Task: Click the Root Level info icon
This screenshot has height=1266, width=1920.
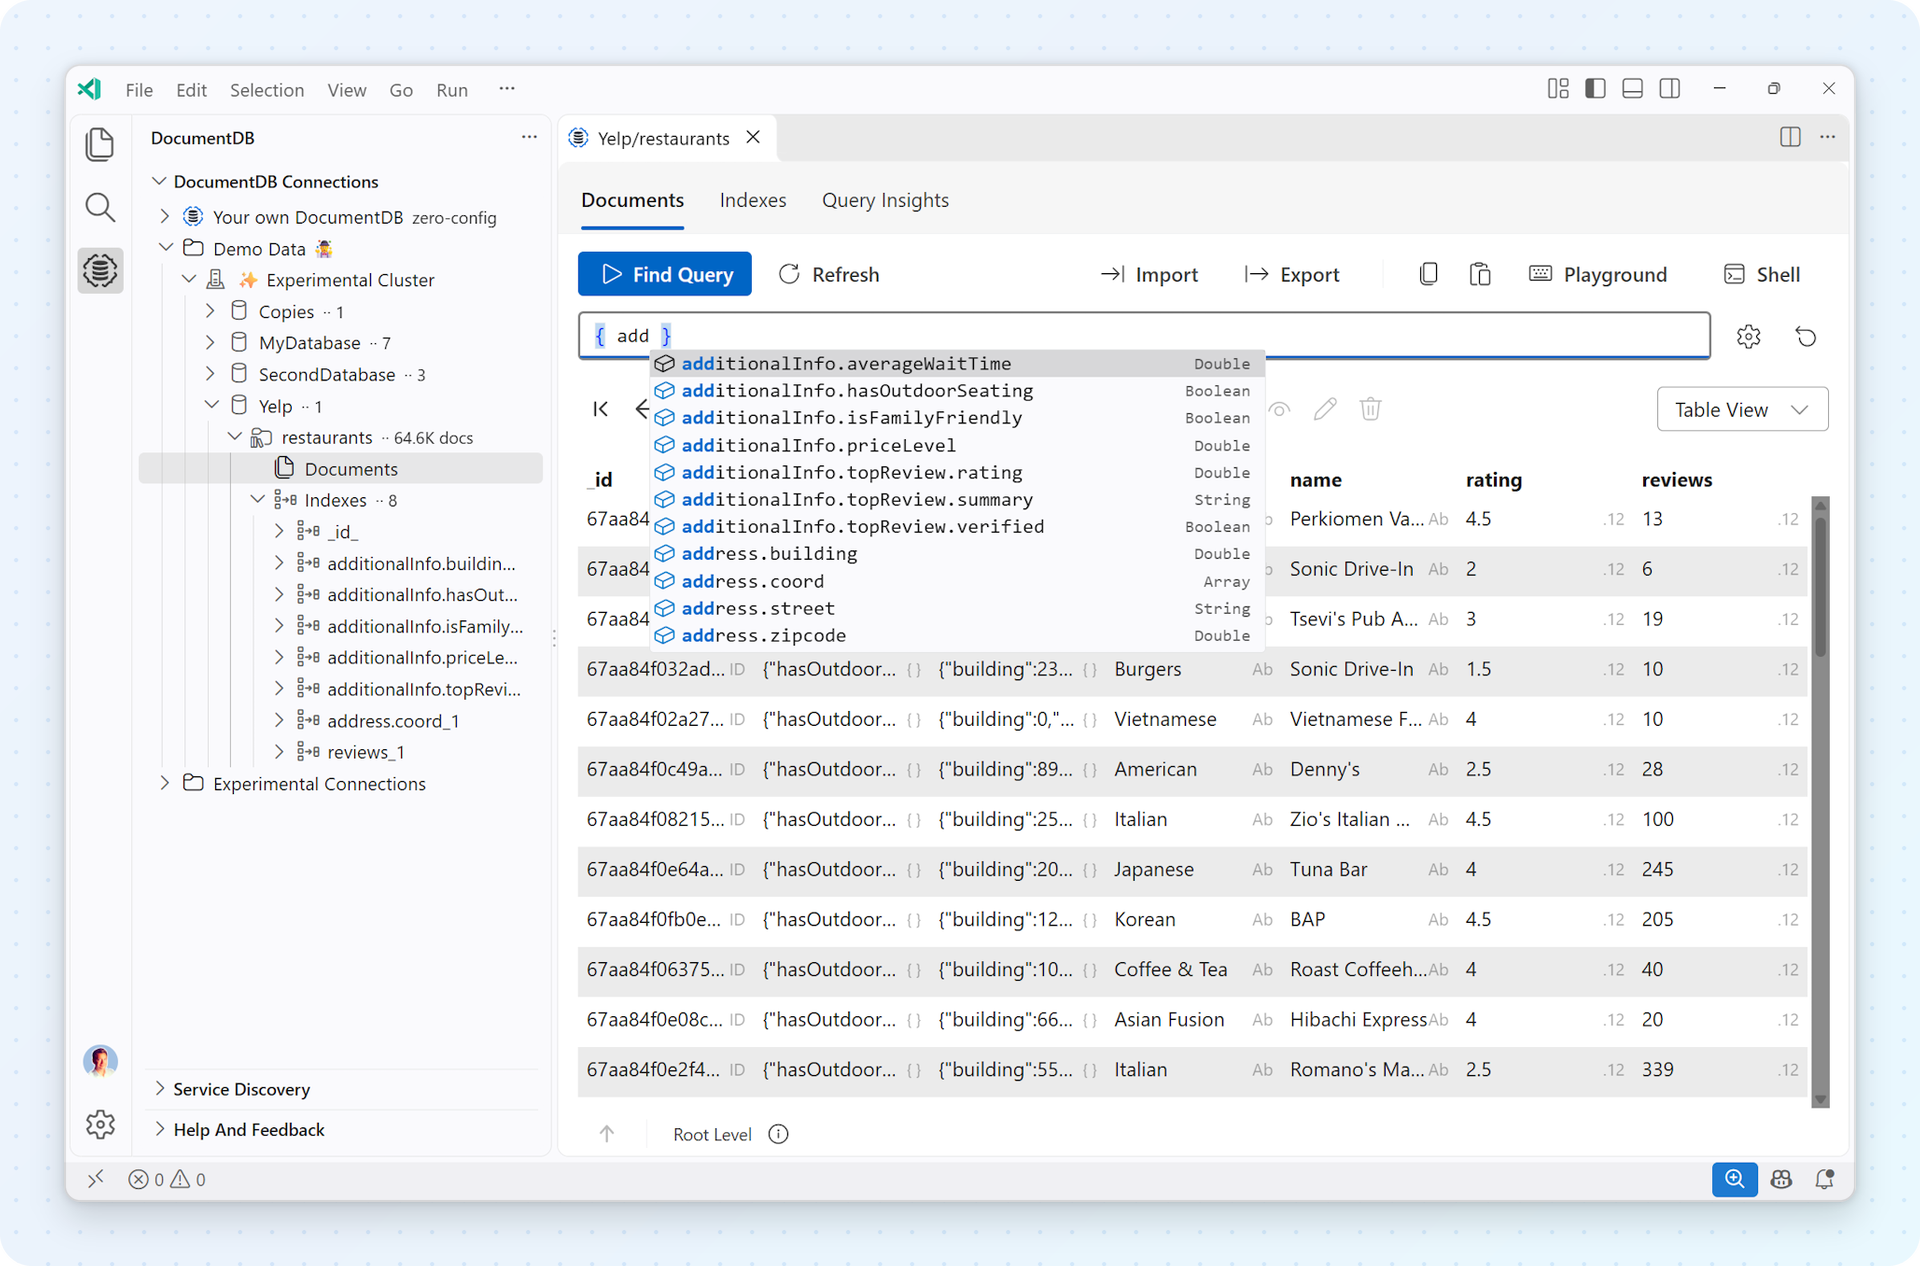Action: pos(778,1134)
